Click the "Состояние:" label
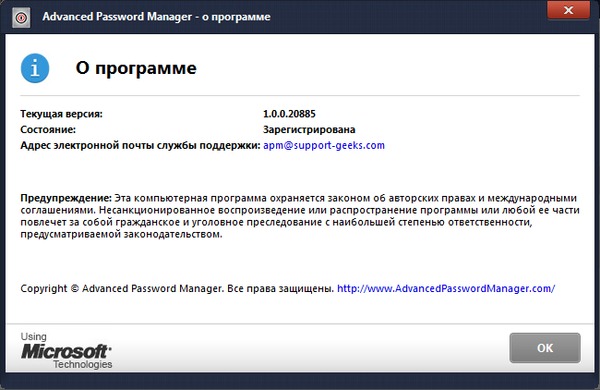This screenshot has height=390, width=600. click(x=48, y=129)
